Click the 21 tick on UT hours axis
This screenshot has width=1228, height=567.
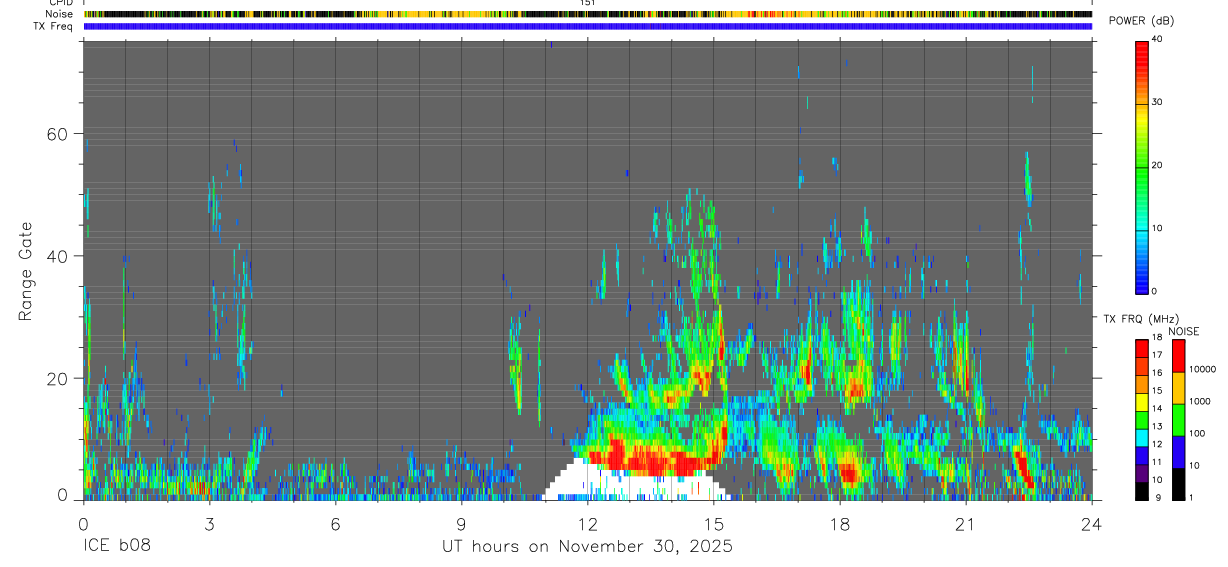[965, 523]
